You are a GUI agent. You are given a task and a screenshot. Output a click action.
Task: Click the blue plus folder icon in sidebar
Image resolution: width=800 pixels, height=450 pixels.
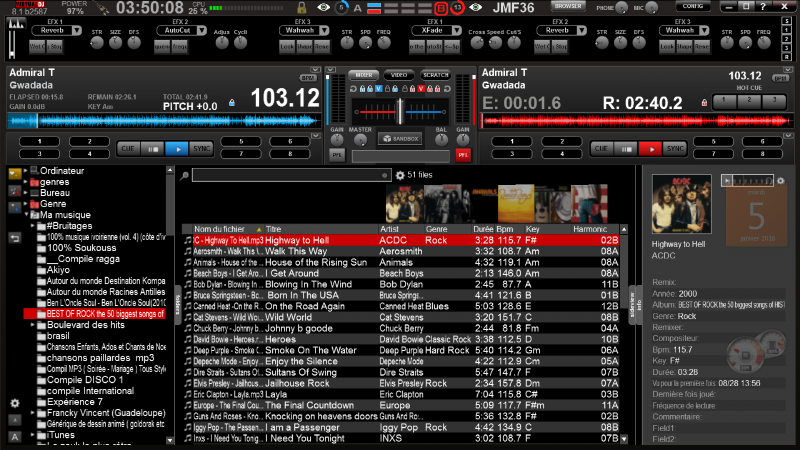15,207
